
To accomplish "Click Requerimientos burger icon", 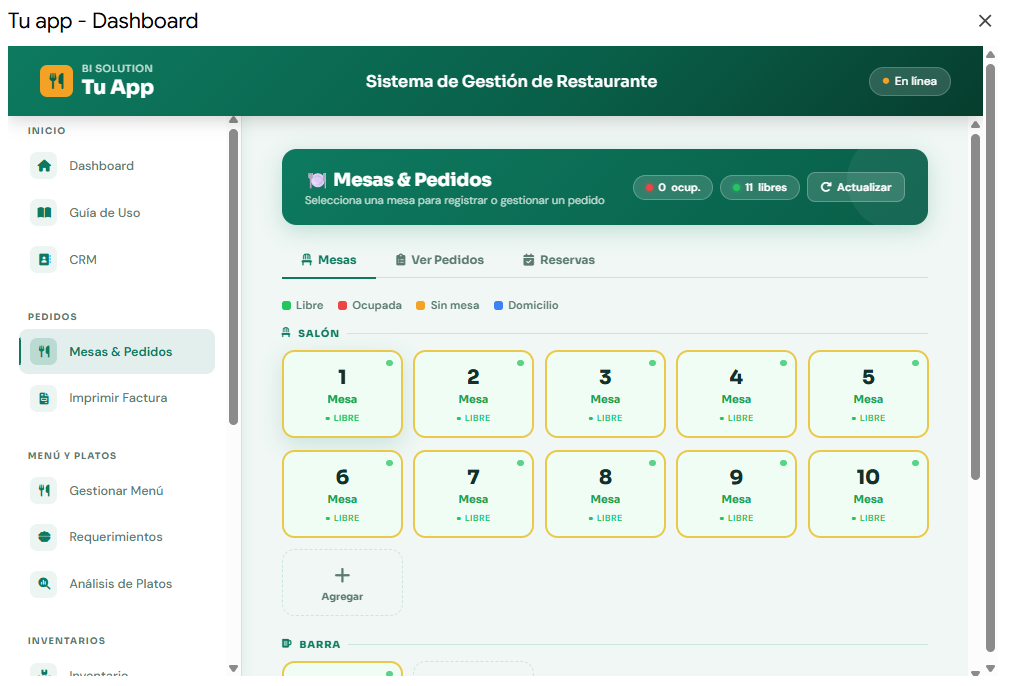I will click(x=44, y=537).
